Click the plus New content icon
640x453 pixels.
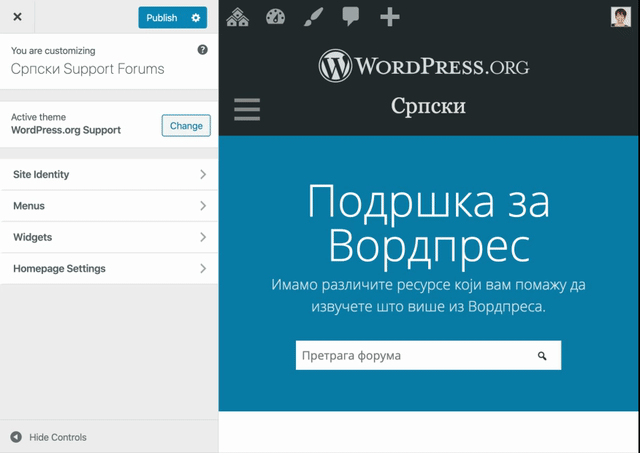pos(390,17)
